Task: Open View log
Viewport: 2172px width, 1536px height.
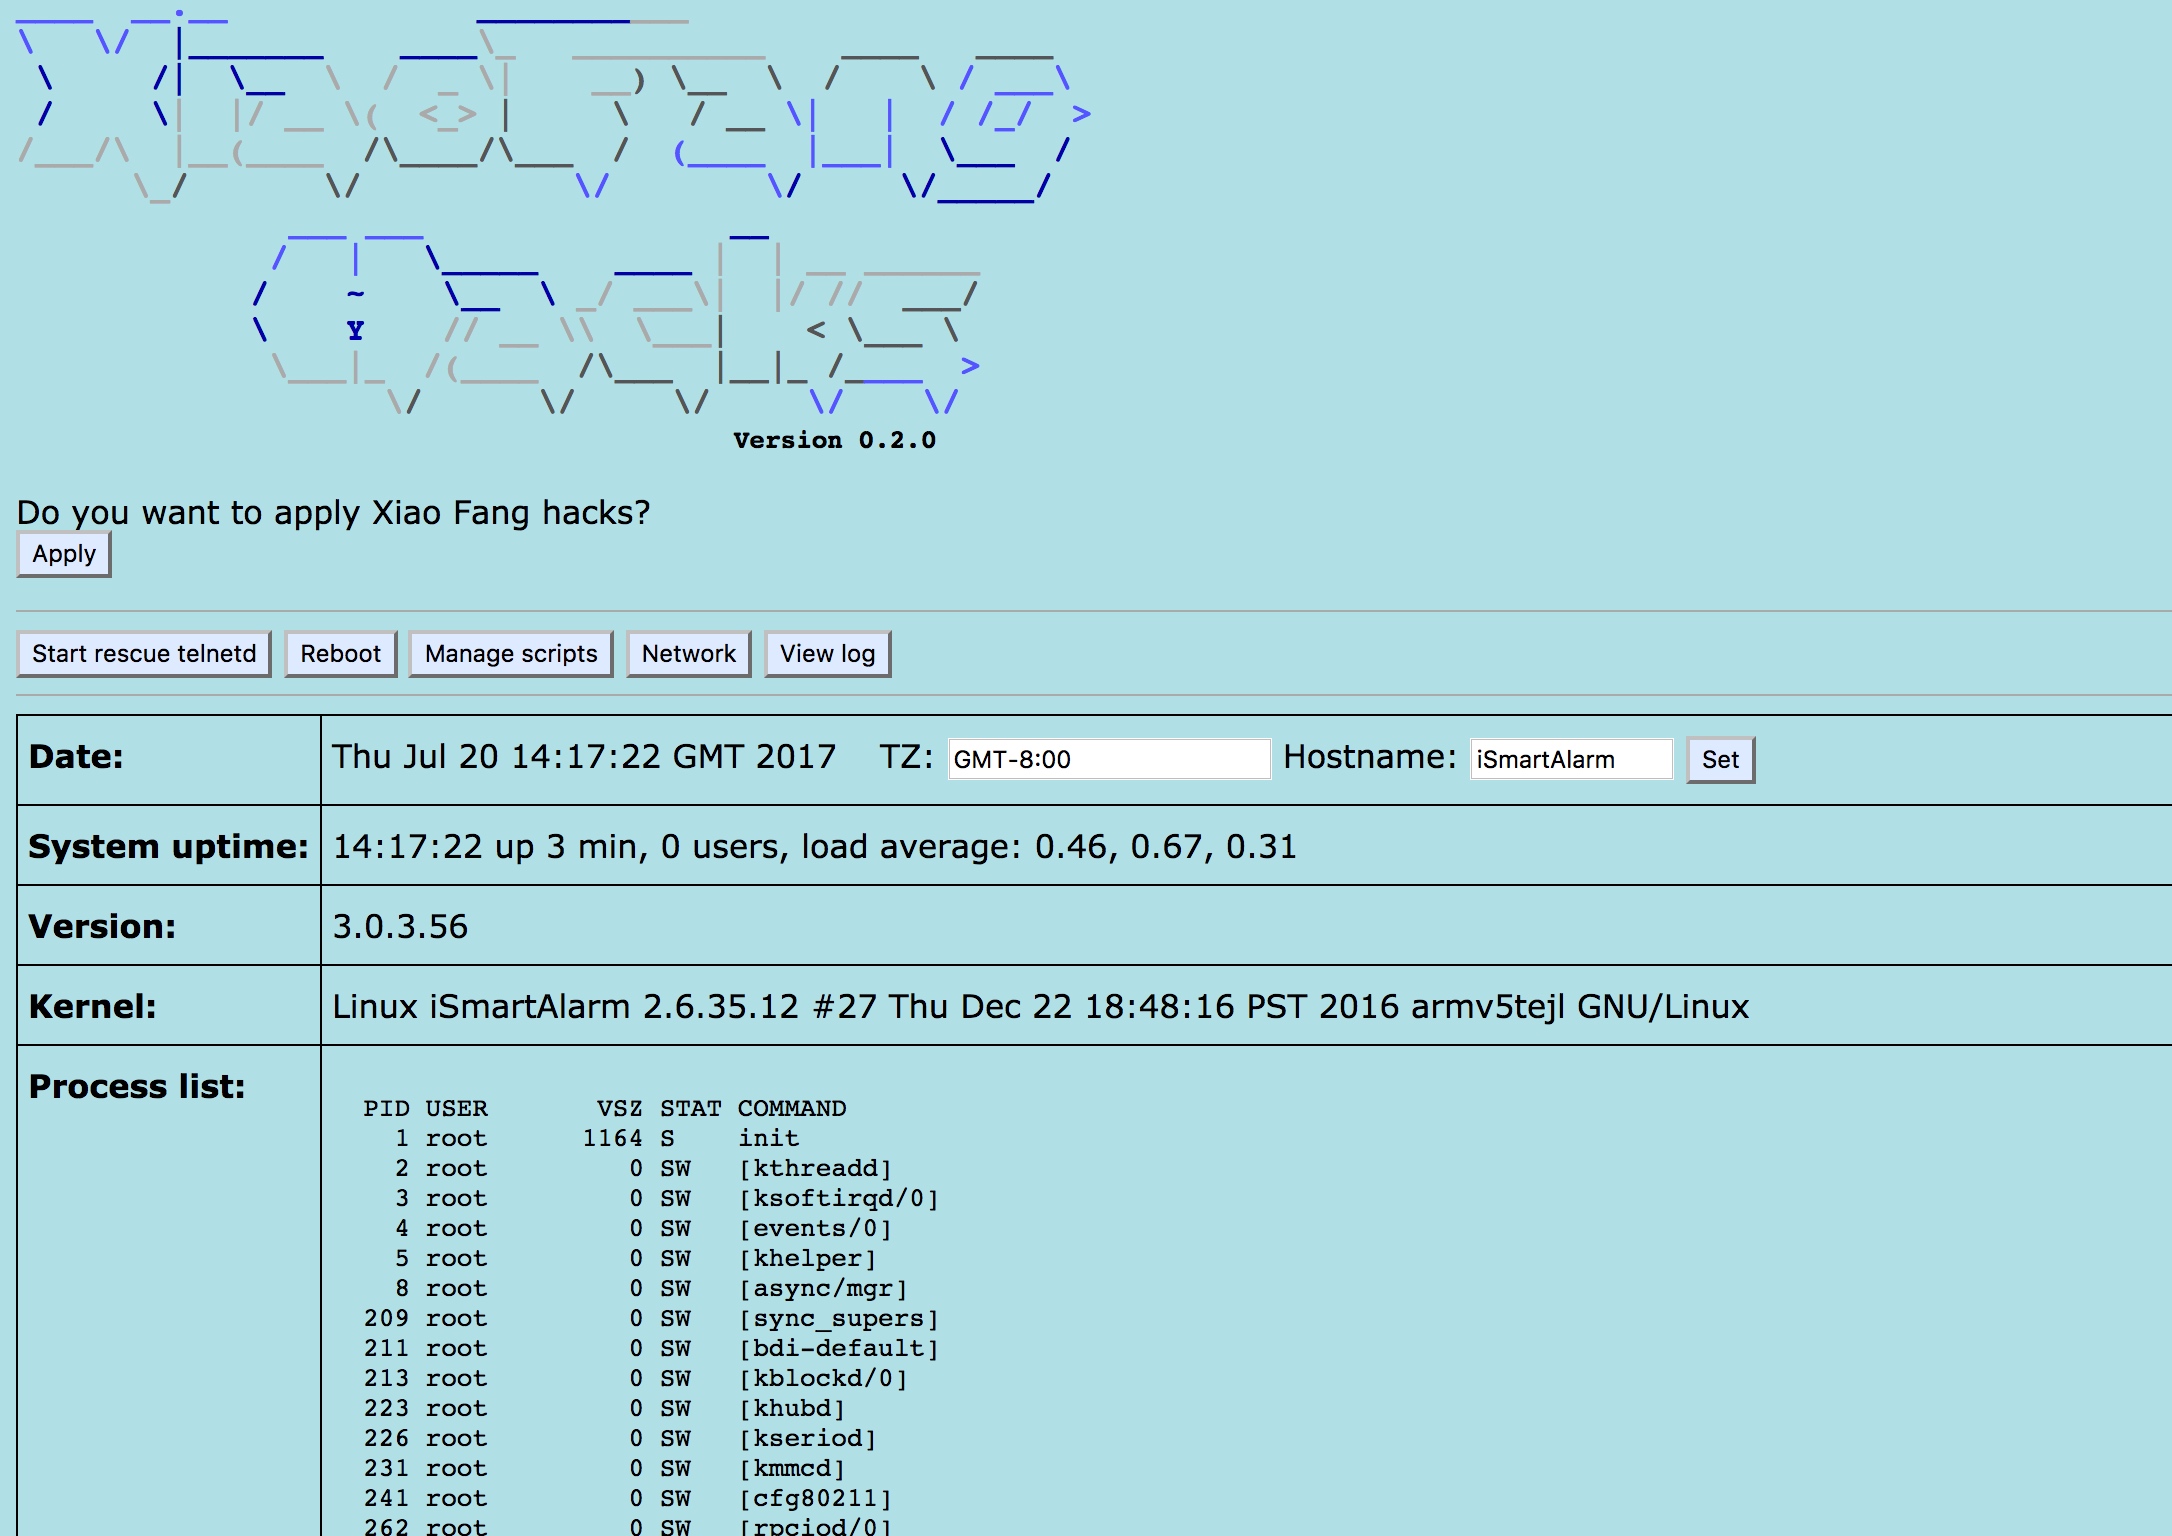Action: pyautogui.click(x=828, y=654)
